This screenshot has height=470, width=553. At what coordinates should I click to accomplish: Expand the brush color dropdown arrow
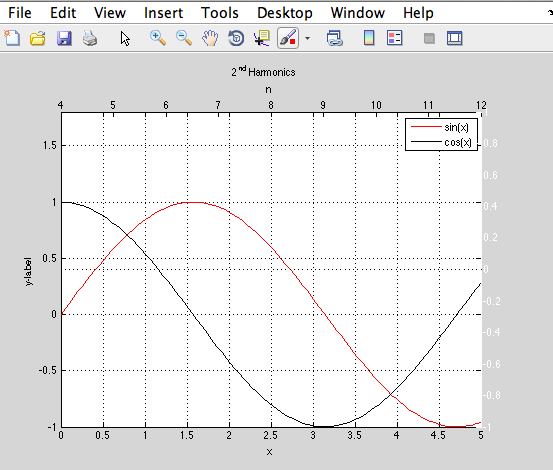click(308, 38)
